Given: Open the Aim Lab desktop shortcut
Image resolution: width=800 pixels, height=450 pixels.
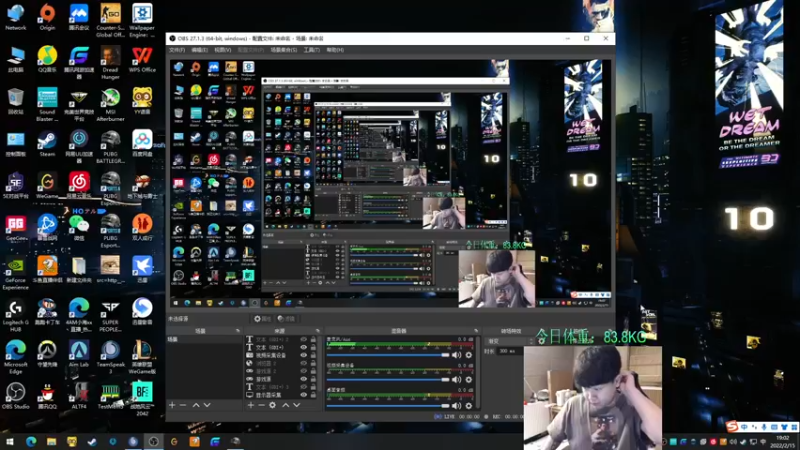Looking at the screenshot, I should pyautogui.click(x=79, y=354).
